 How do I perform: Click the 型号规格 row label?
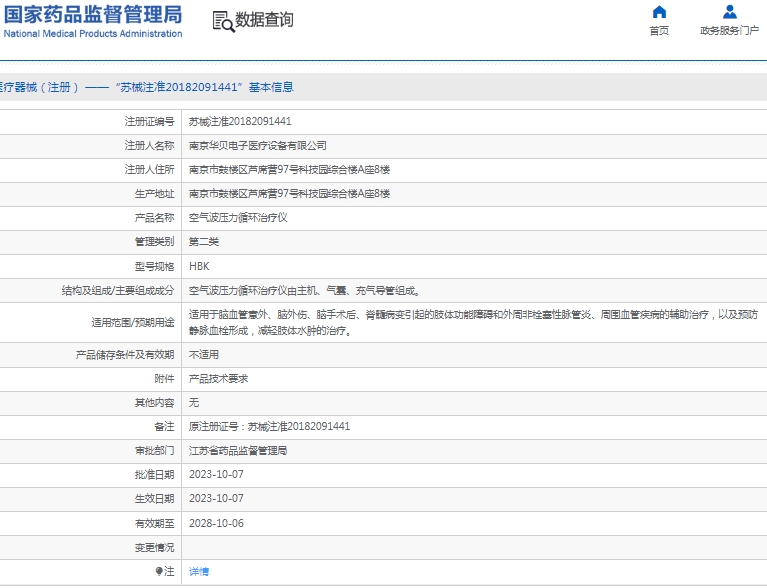pos(155,267)
